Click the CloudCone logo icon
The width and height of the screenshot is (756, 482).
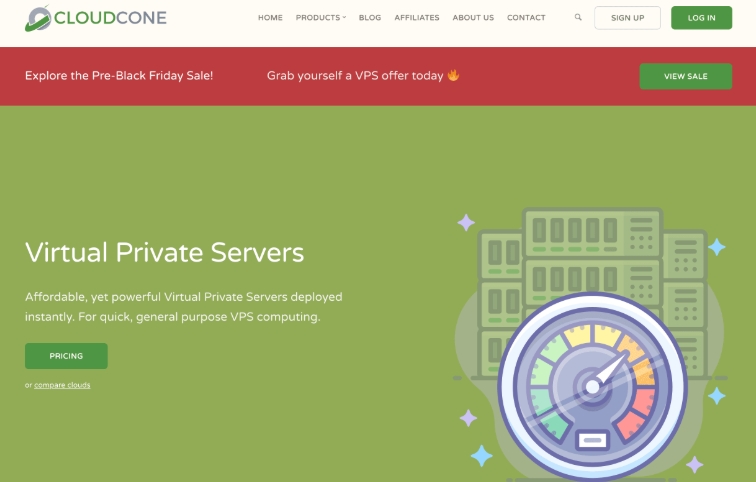(39, 17)
